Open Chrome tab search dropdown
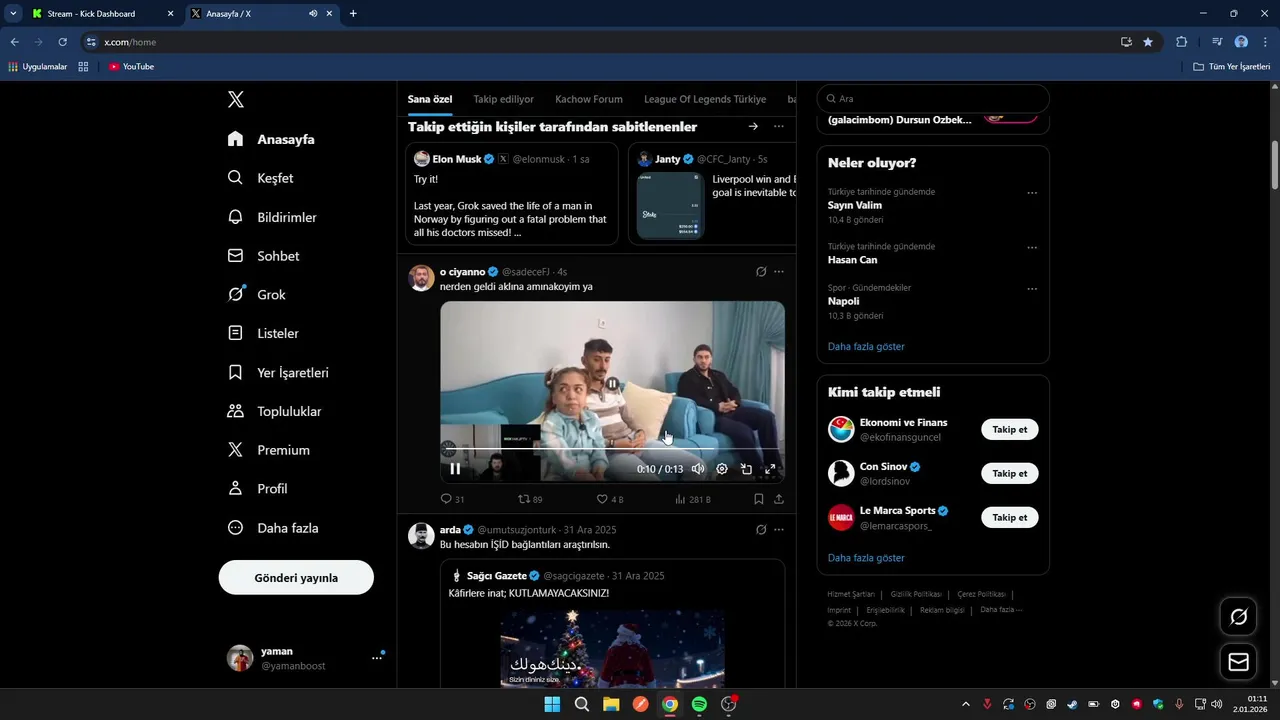Screen dimensions: 1280x720 13,14
